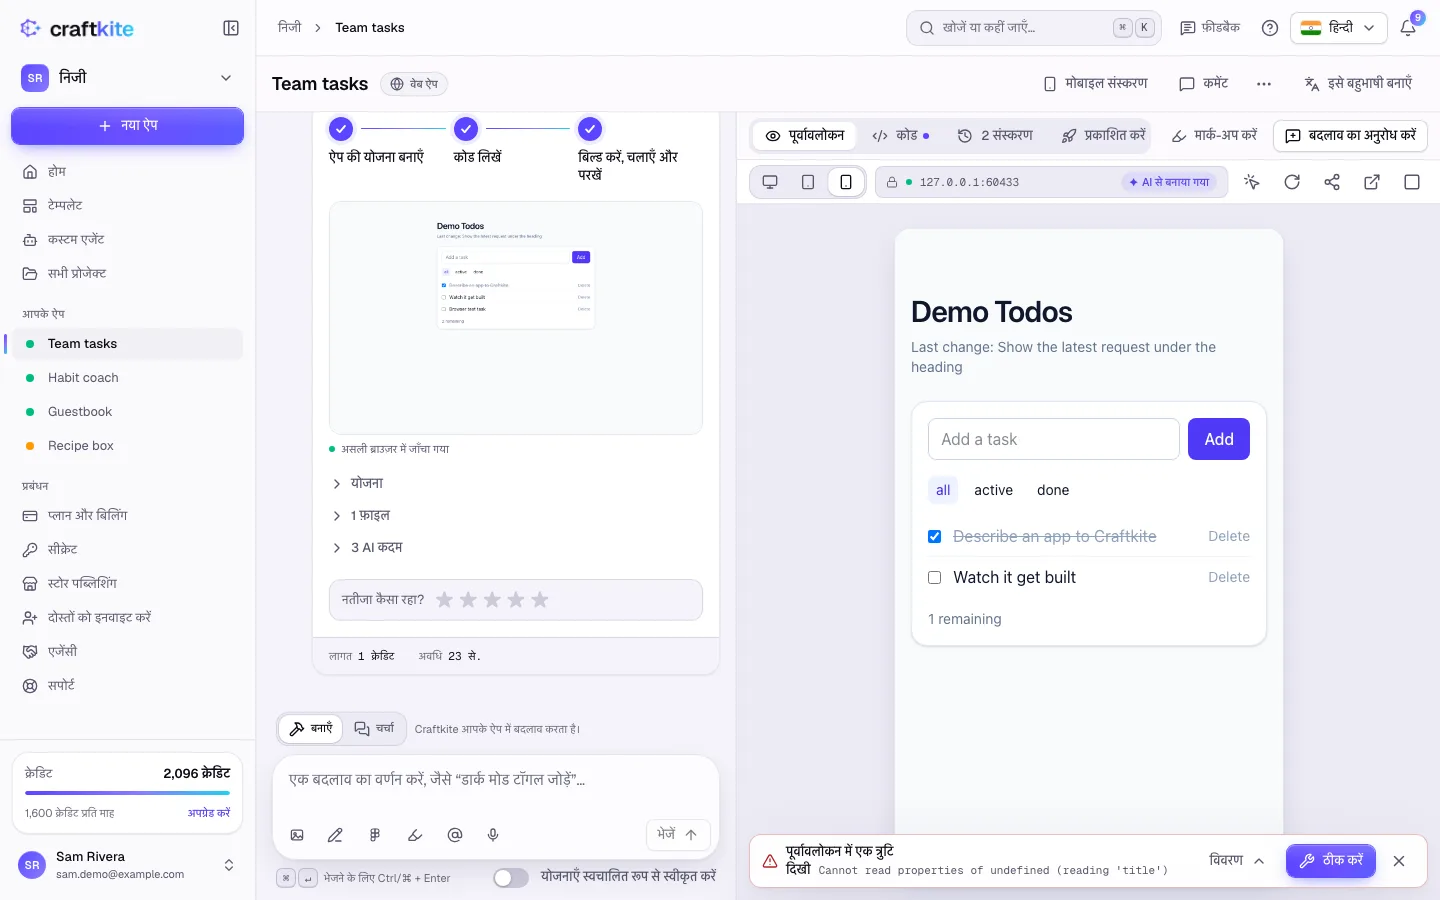
Task: Select the mobile device preview icon
Action: point(846,182)
